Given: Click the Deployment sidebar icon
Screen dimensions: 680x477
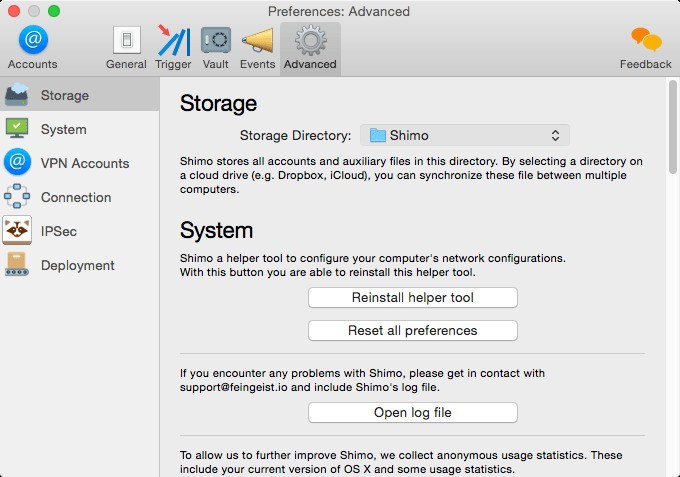Looking at the screenshot, I should click(17, 265).
